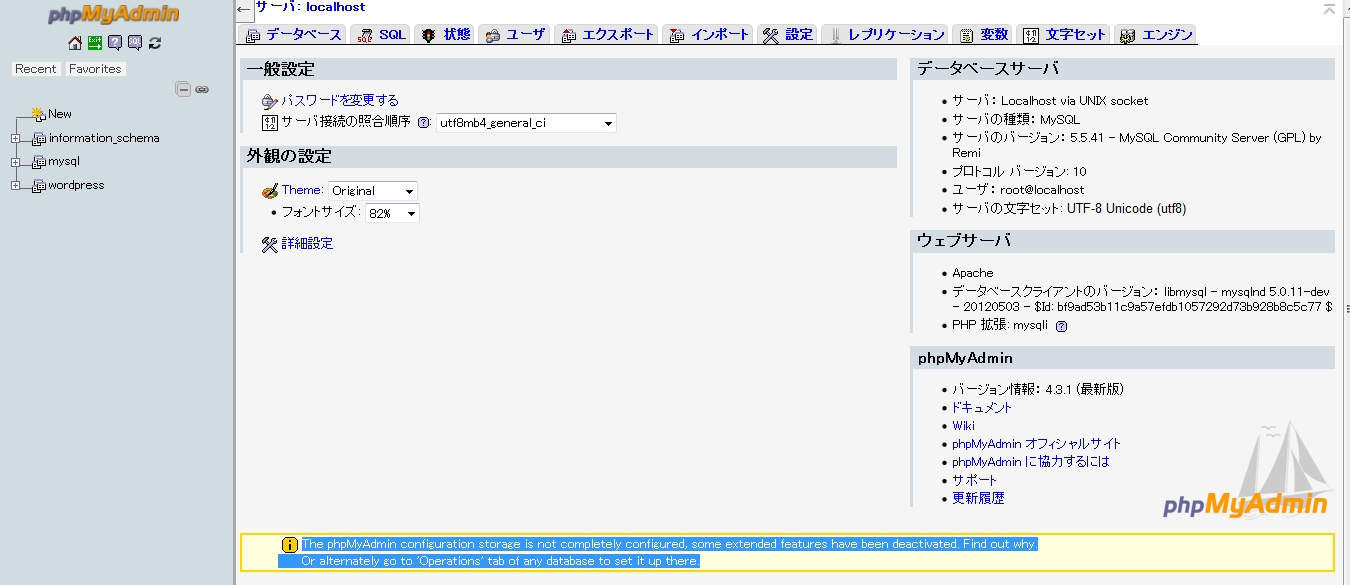Click 'Apache' web server text
The height and width of the screenshot is (585, 1350).
click(973, 273)
